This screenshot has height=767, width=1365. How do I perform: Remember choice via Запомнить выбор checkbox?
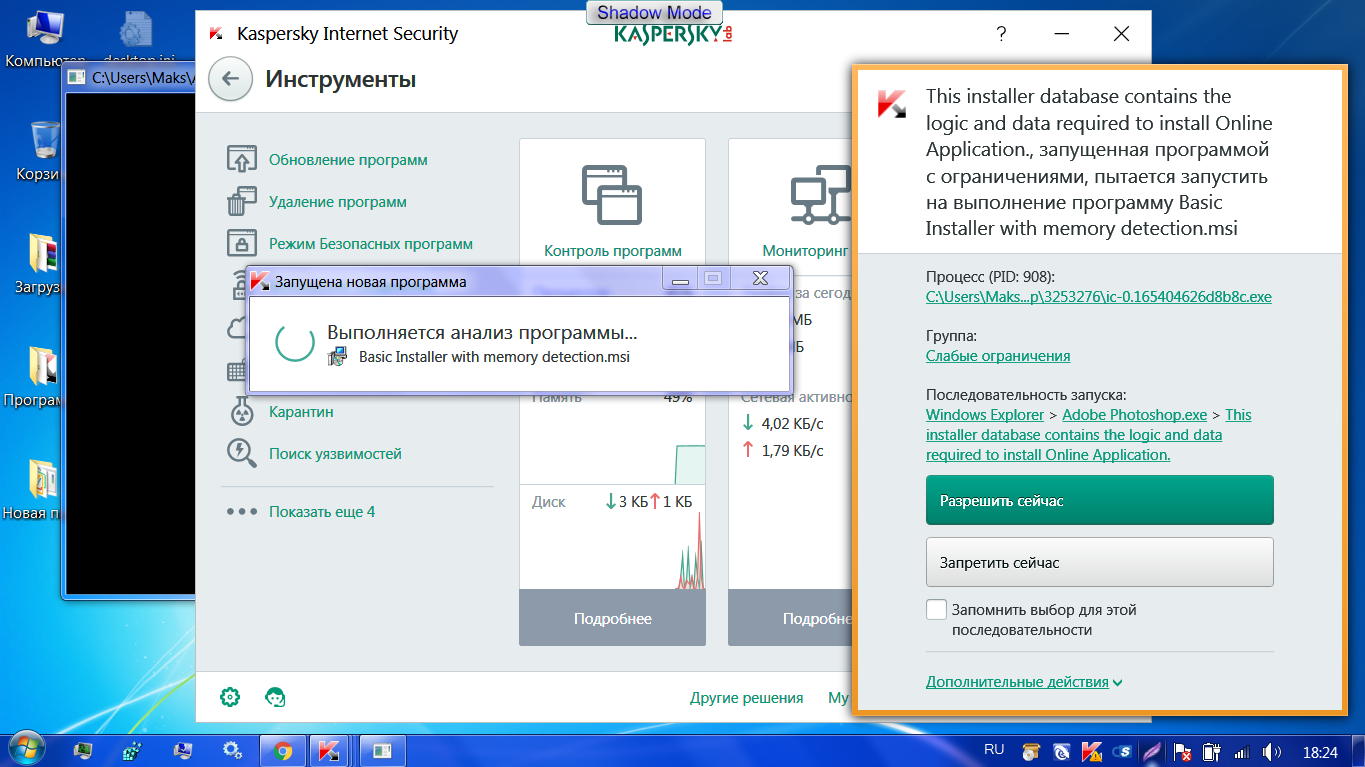tap(936, 610)
